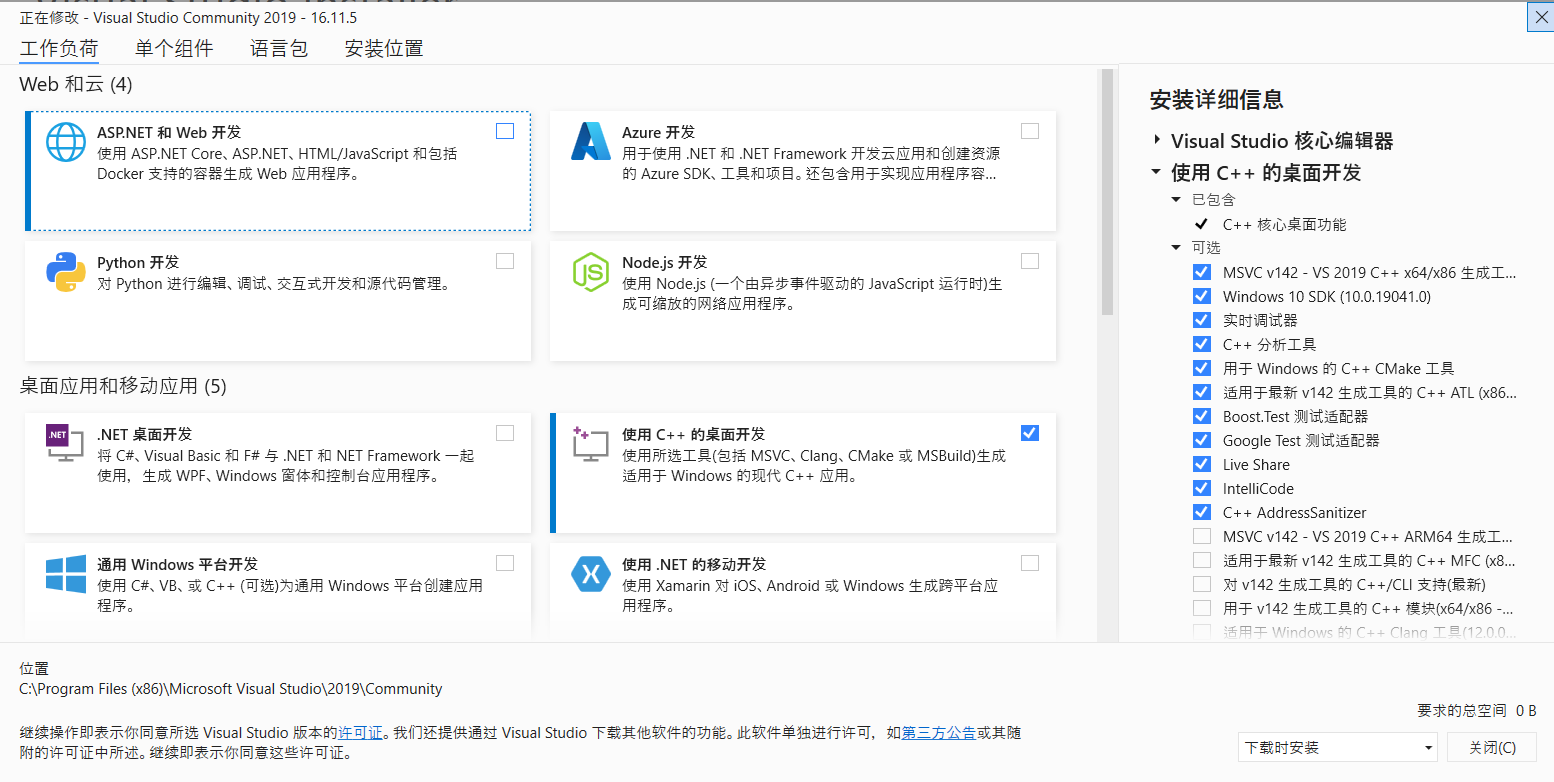Click the install path C:\Program Files (x86) text
The width and height of the screenshot is (1554, 782).
pyautogui.click(x=231, y=689)
